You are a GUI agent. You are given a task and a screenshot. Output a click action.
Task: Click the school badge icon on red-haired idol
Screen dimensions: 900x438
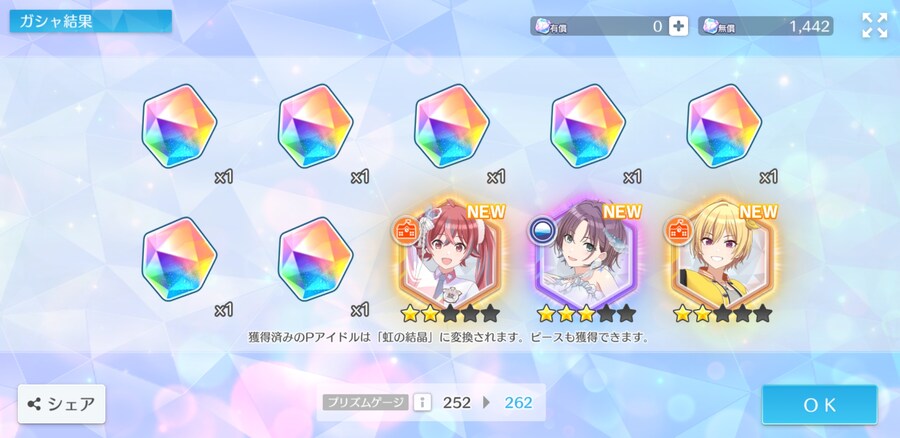(407, 230)
